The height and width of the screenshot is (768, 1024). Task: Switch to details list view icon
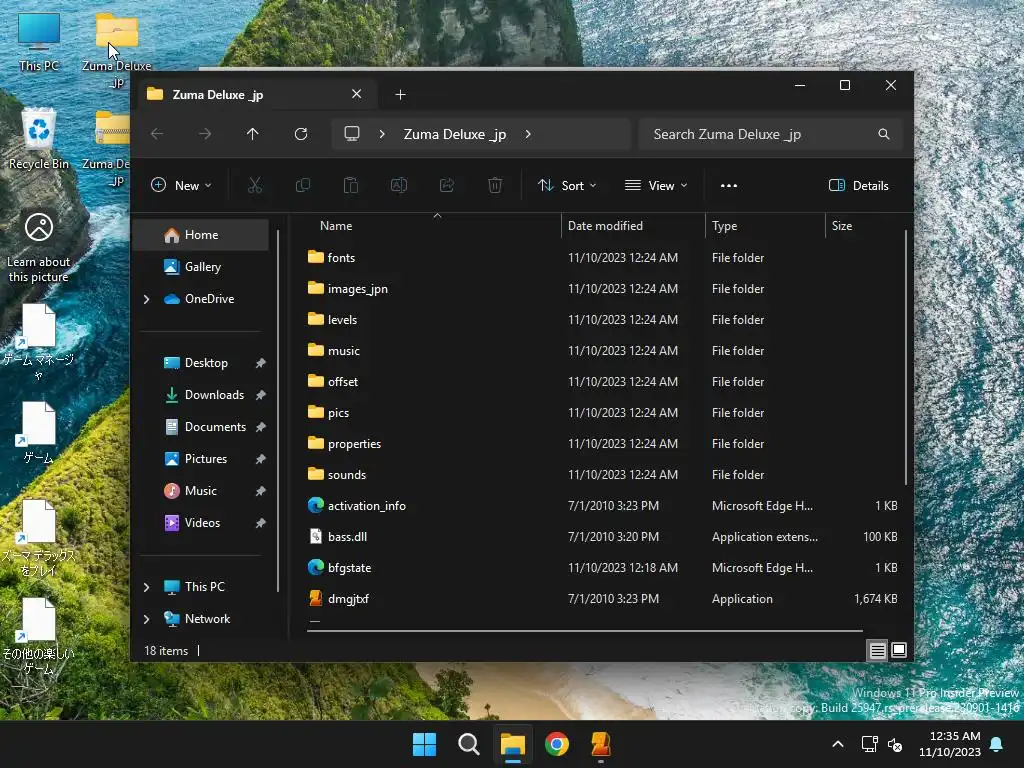877,650
